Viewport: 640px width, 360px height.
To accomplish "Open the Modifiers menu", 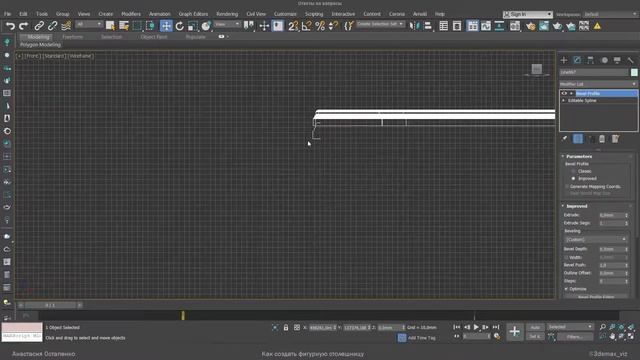I will point(131,14).
